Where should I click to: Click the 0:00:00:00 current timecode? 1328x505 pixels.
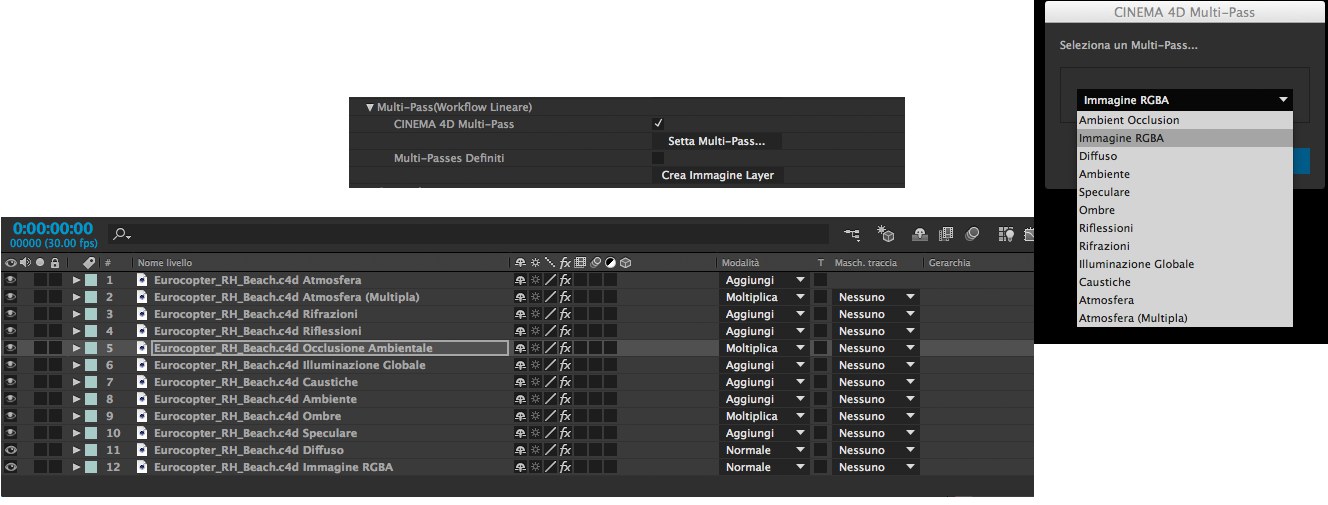pyautogui.click(x=52, y=229)
